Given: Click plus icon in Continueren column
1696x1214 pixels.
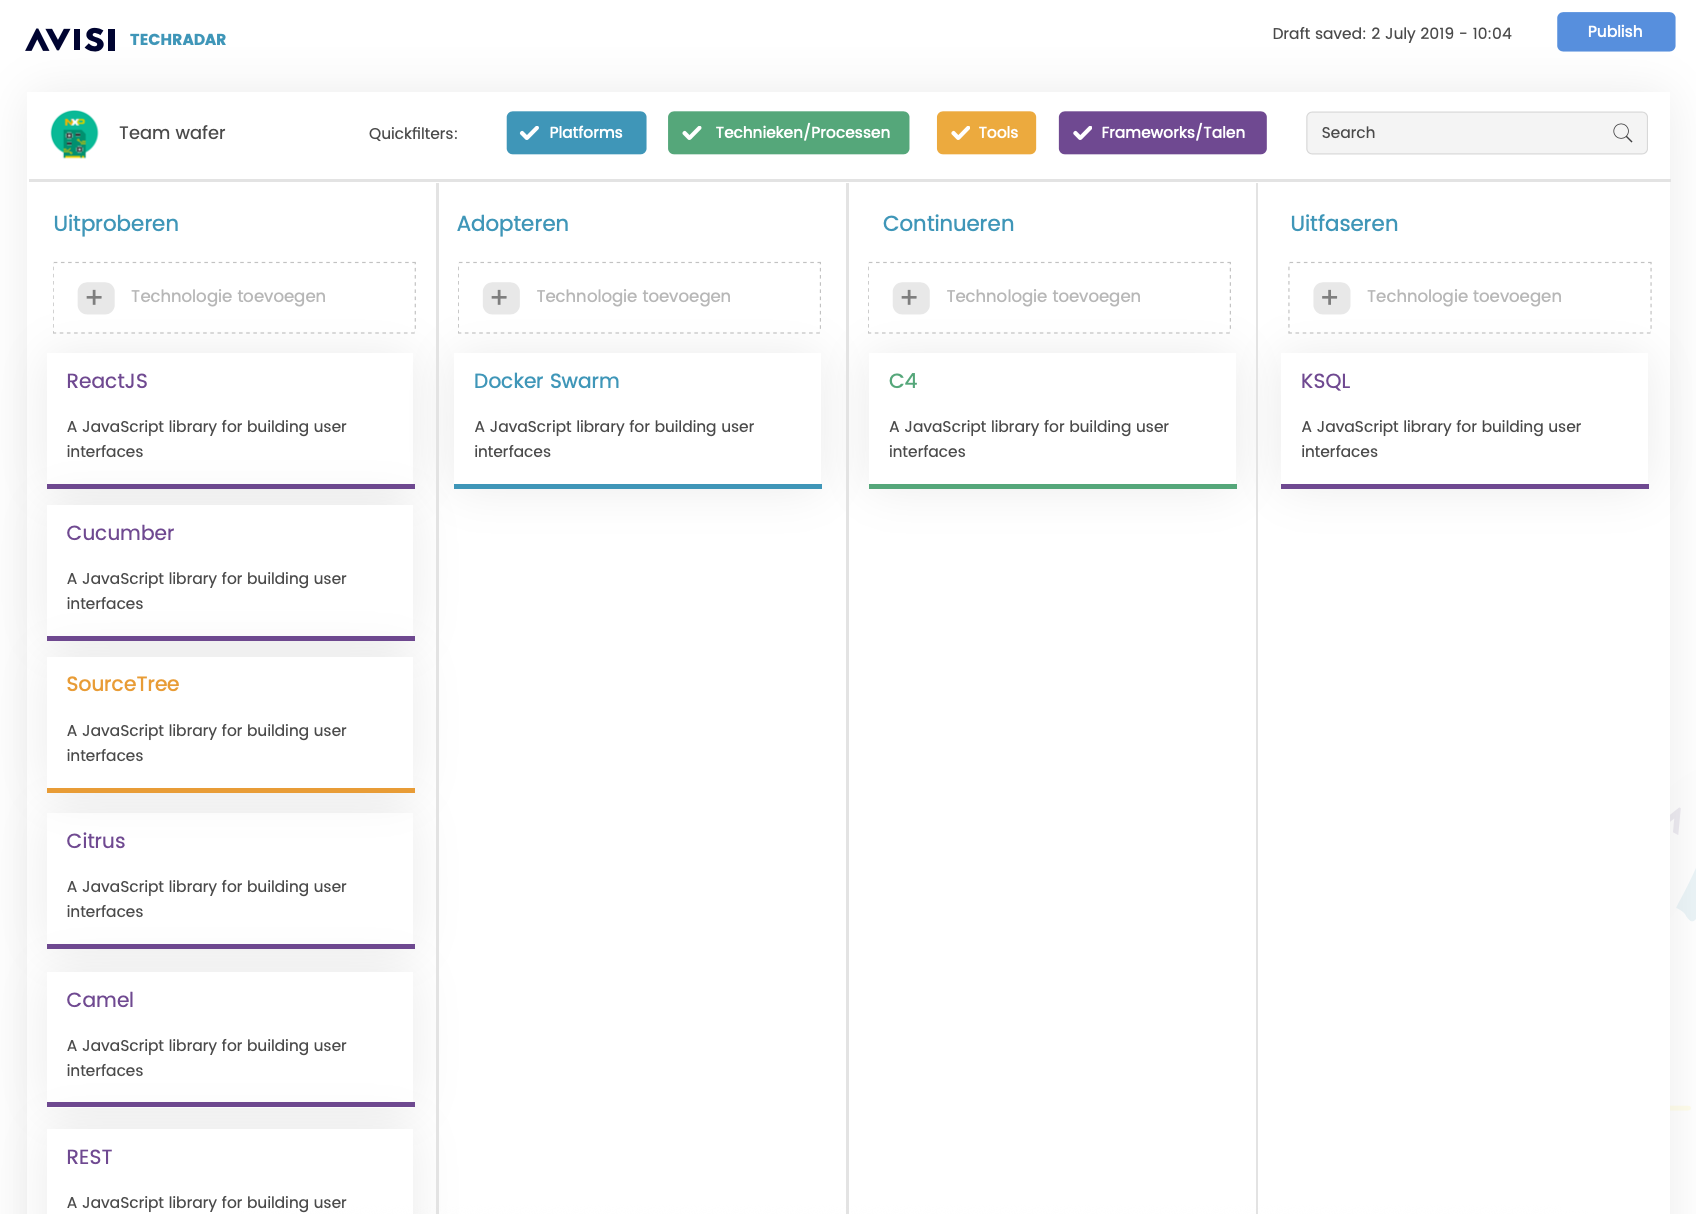Looking at the screenshot, I should click(910, 297).
